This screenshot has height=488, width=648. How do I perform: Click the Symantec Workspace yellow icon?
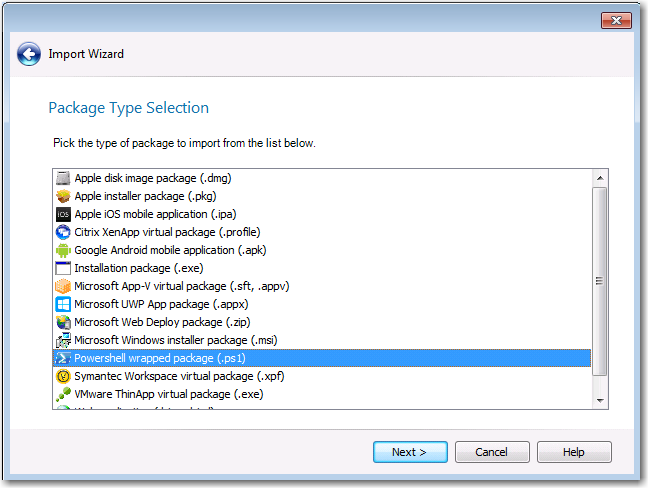click(x=63, y=376)
